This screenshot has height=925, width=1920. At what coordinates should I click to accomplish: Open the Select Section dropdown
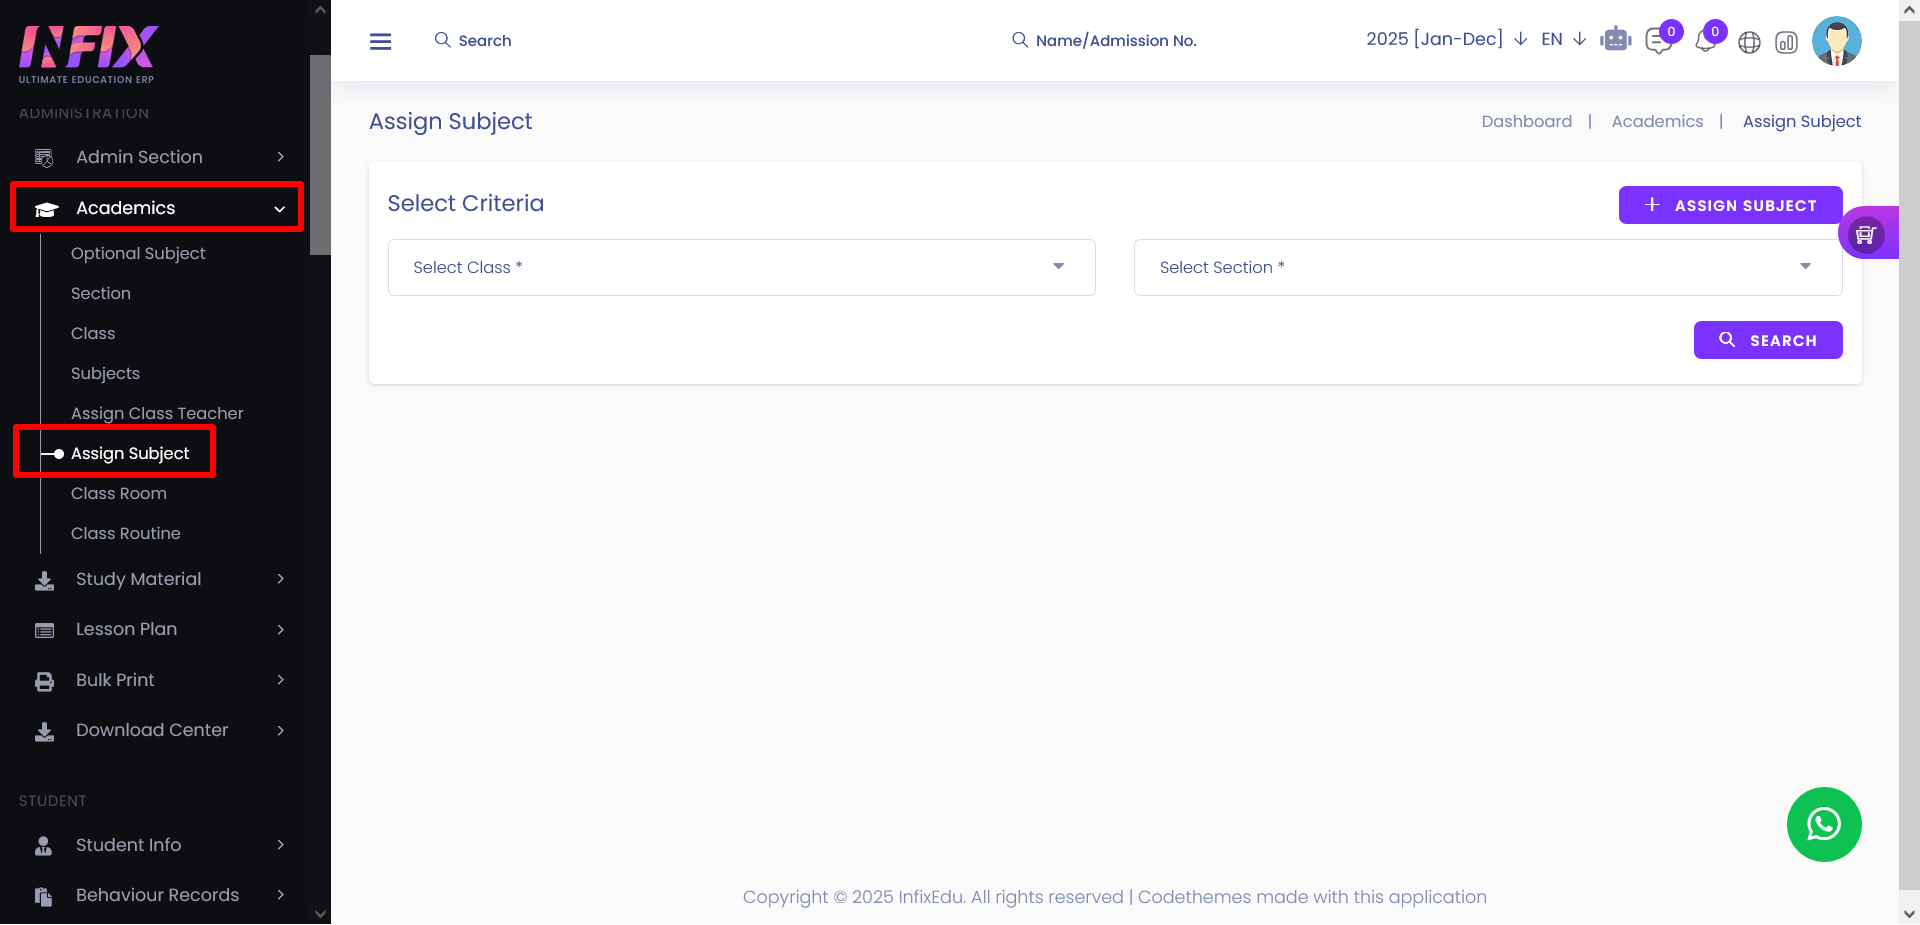tap(1487, 267)
